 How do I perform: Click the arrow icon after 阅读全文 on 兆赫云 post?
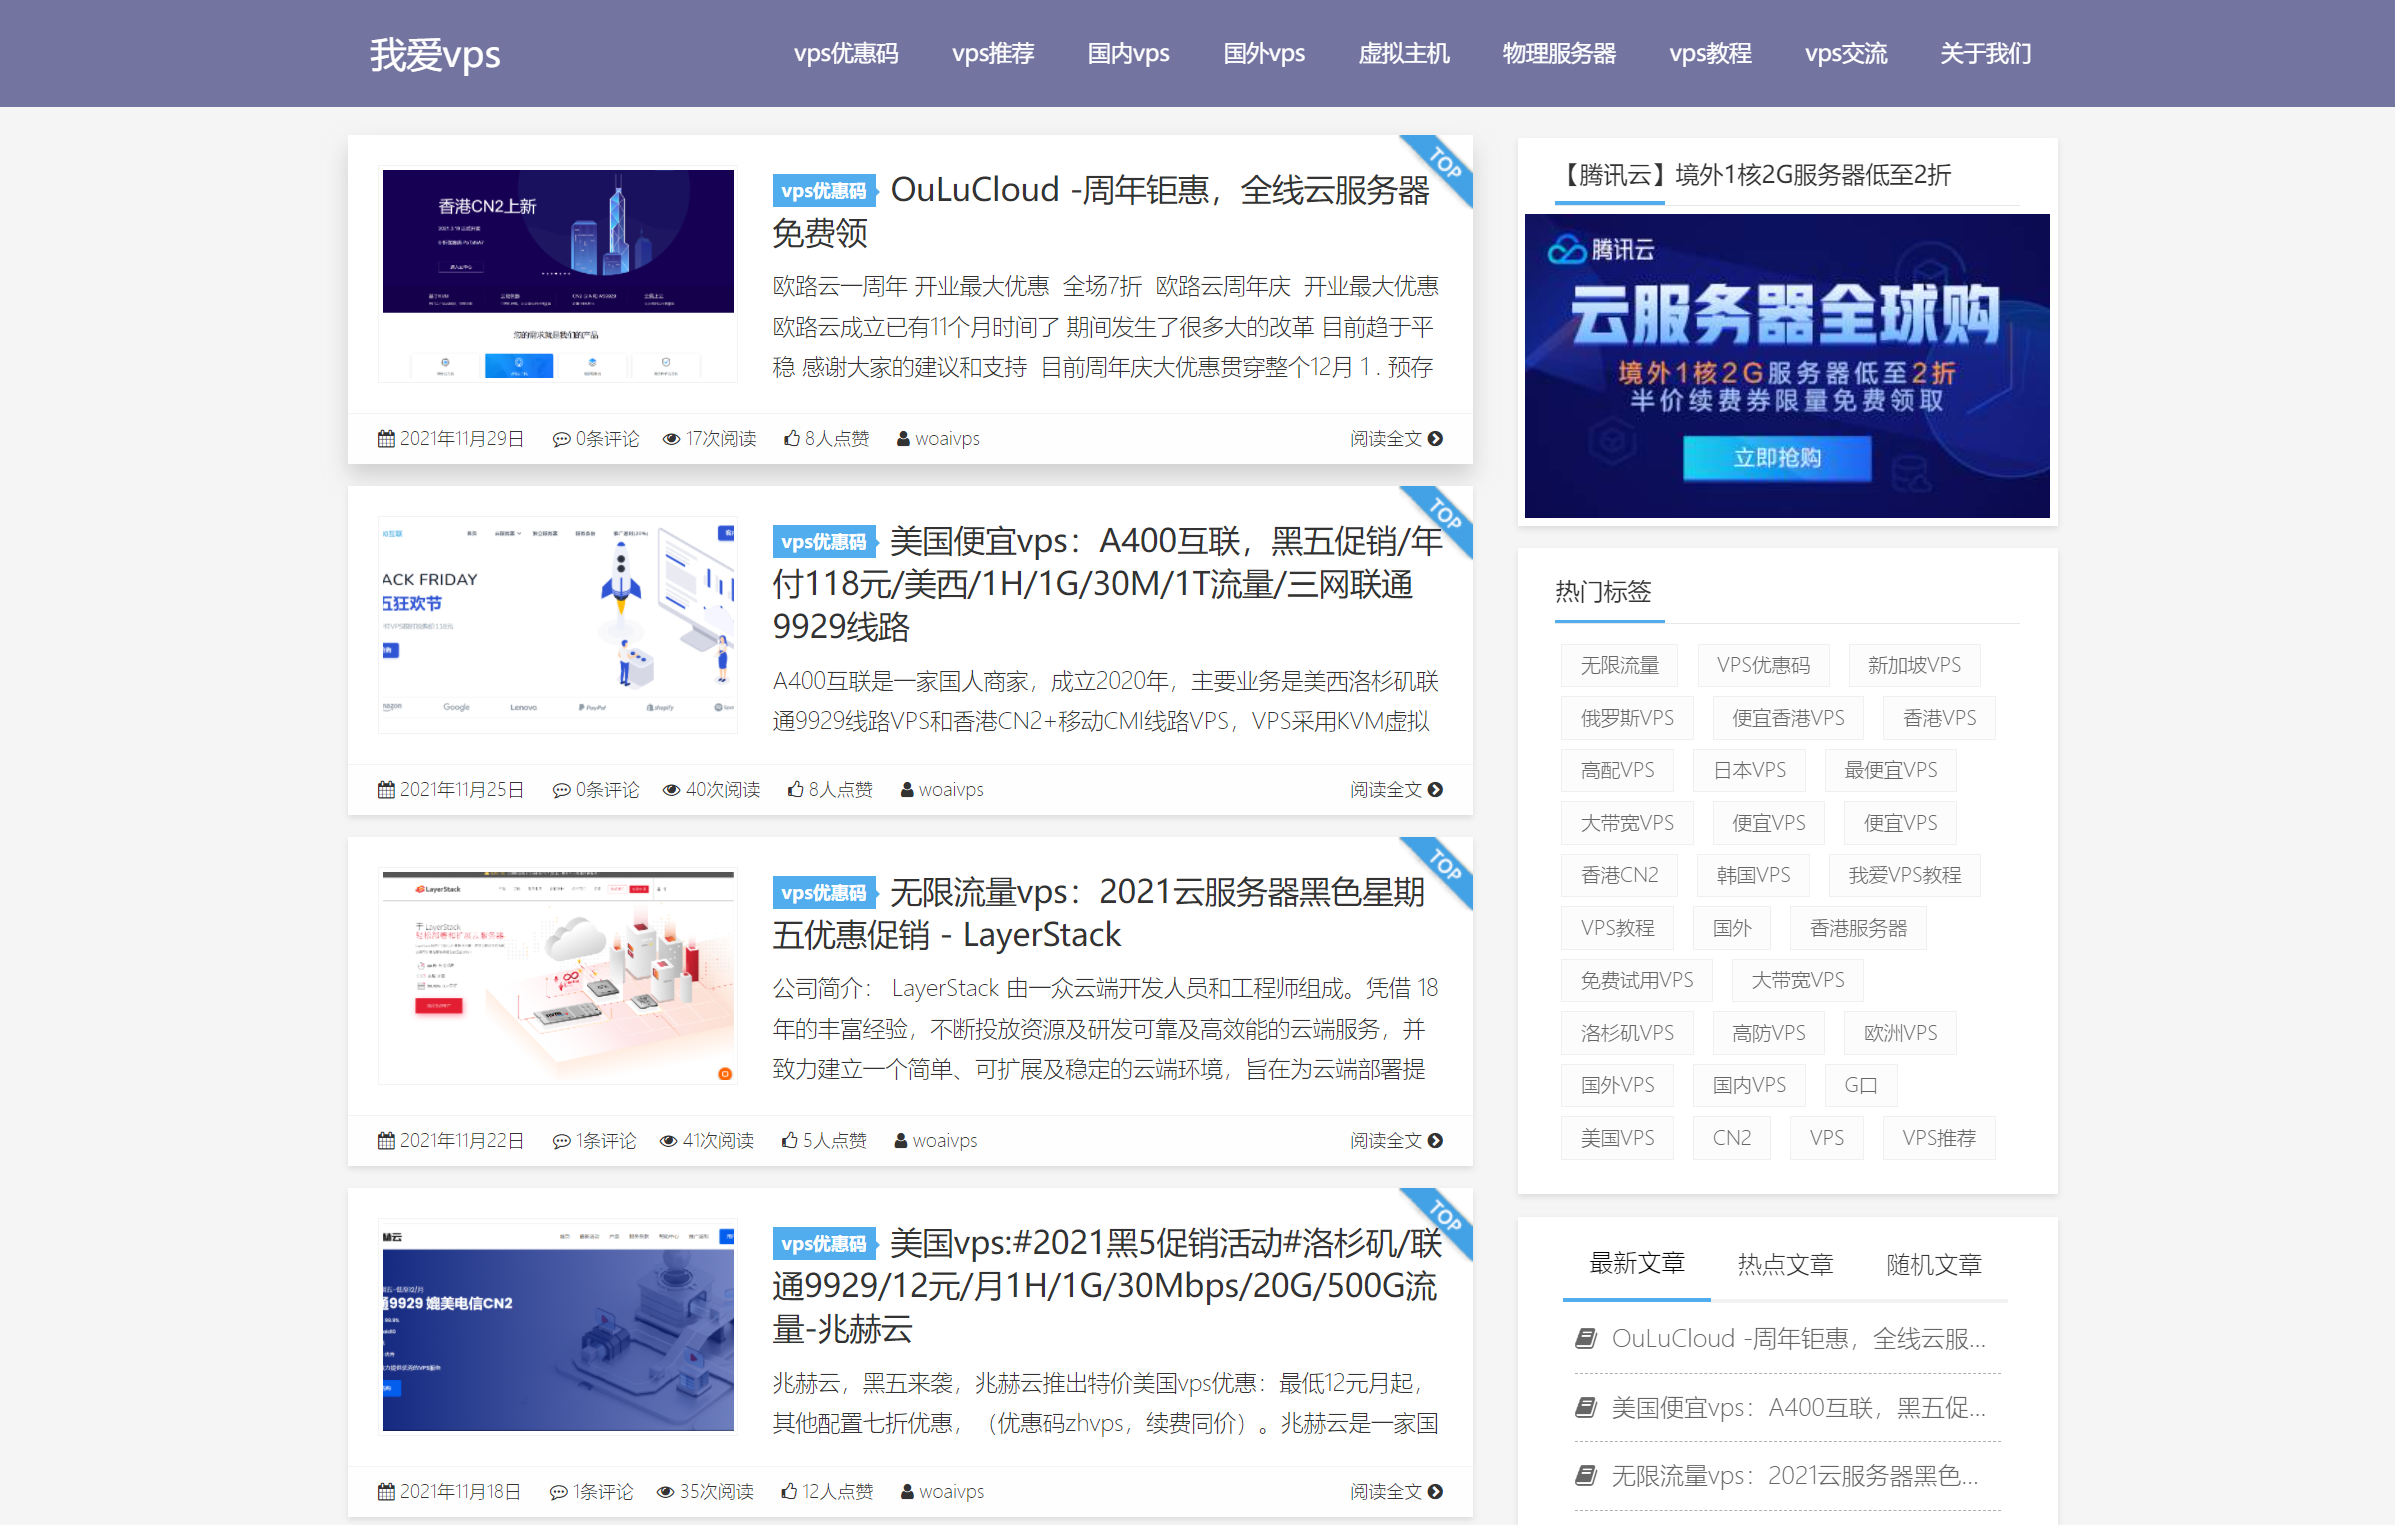point(1435,1491)
